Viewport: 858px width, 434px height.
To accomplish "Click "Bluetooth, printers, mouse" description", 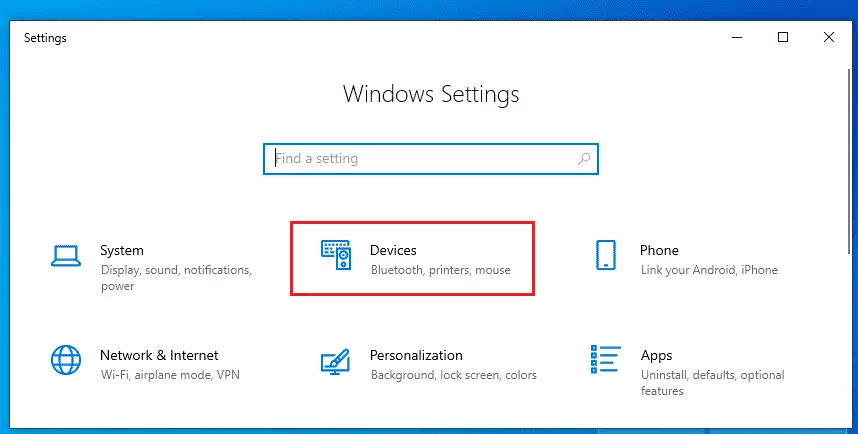I will (440, 270).
